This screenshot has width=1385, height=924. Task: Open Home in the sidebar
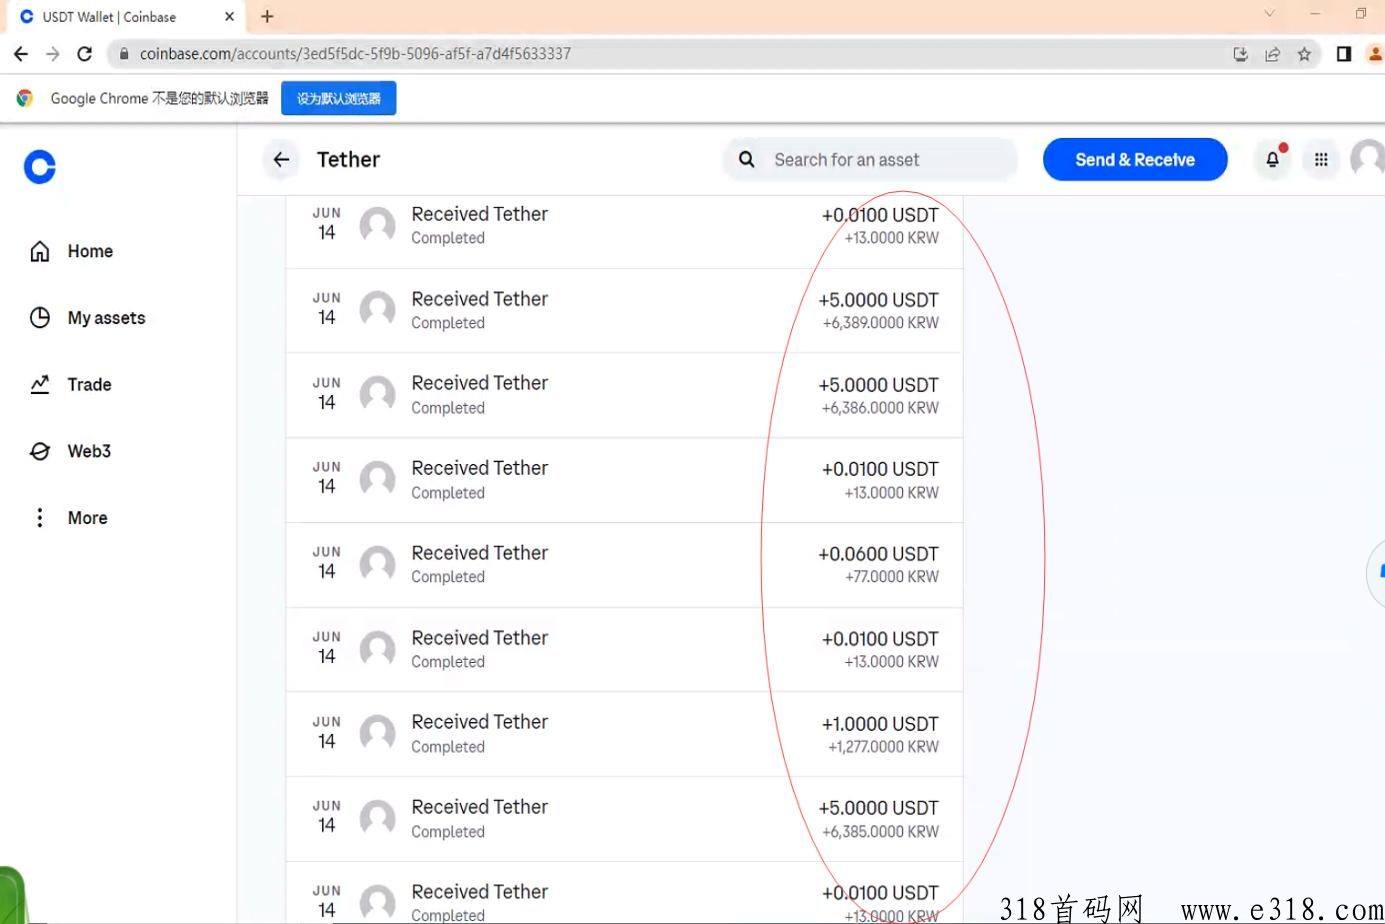coord(71,251)
